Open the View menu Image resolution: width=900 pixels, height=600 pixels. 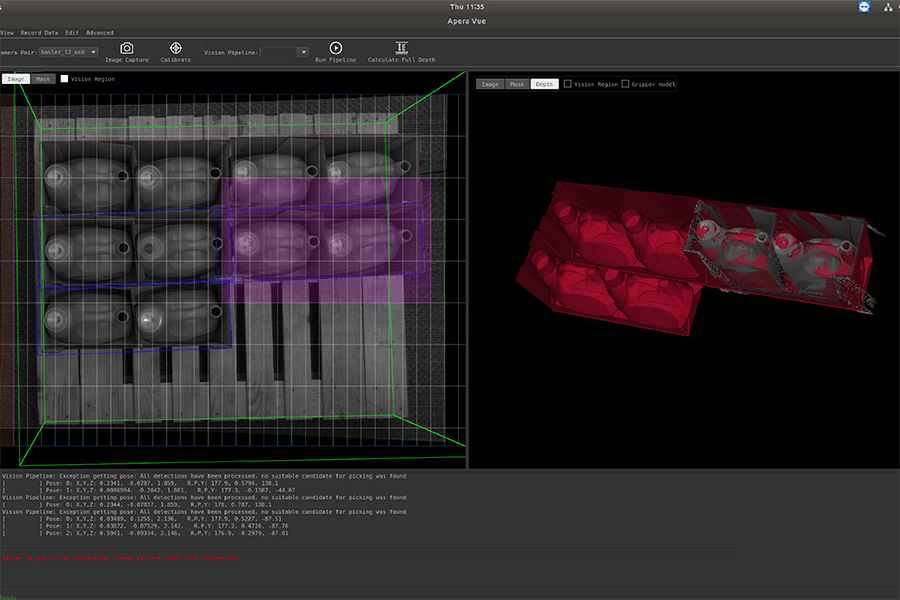(7, 33)
